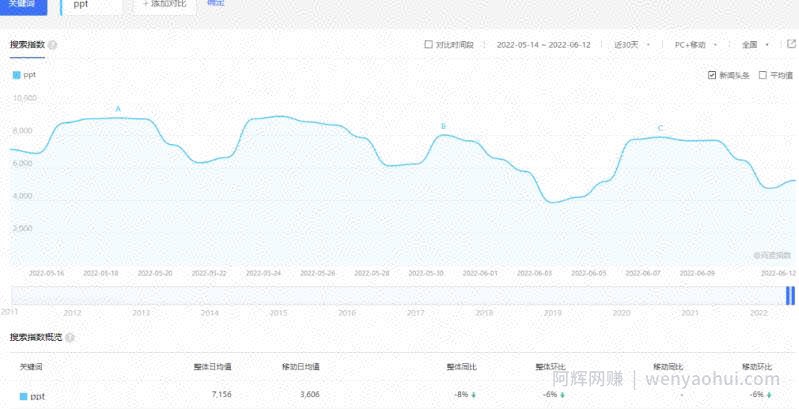Check the 平均值 checkbox
Screen dimensions: 799x409
(x=762, y=75)
